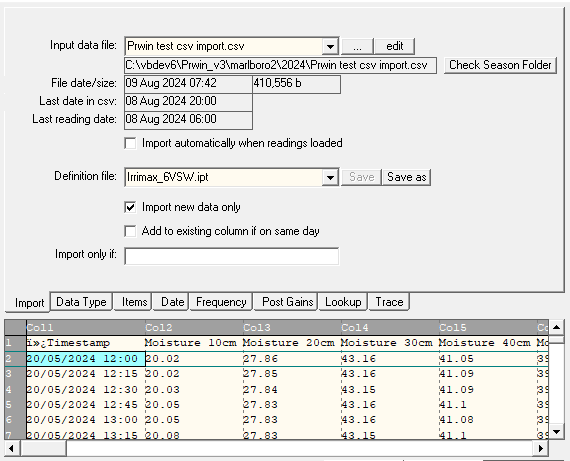Switch to the Frequency tab
The width and height of the screenshot is (570, 461).
click(x=221, y=302)
